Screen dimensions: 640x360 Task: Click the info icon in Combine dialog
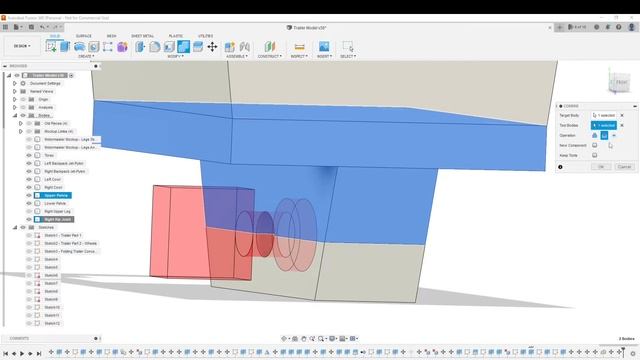[x=560, y=167]
